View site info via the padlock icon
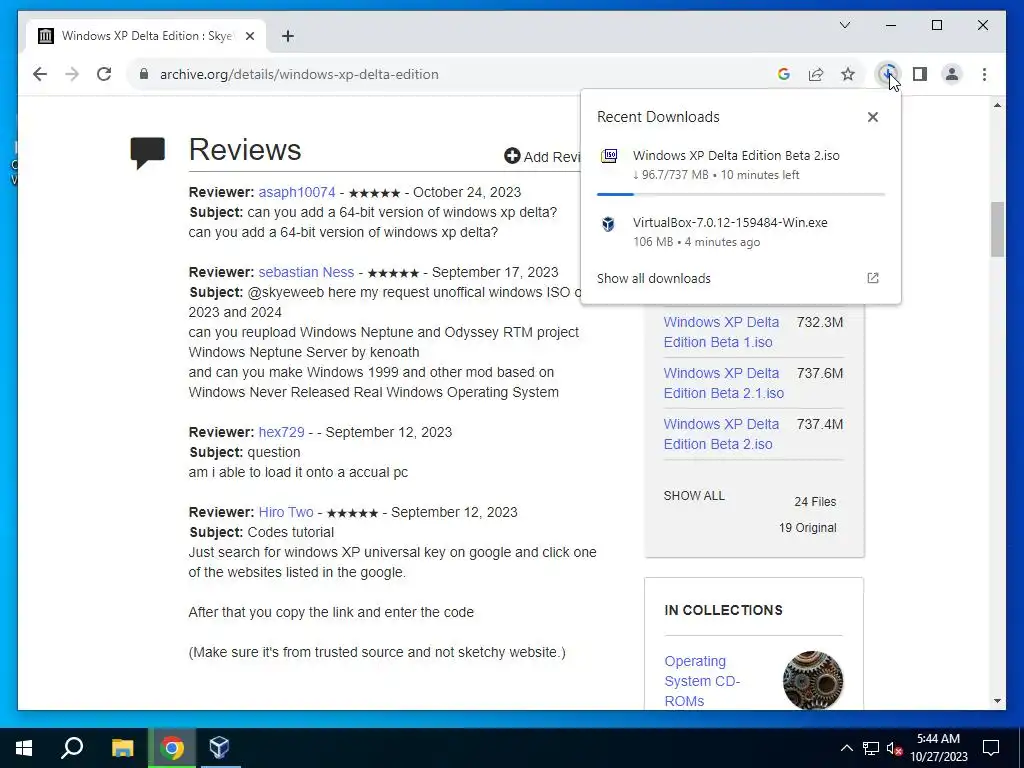Screen dimensions: 1024x768 144,74
